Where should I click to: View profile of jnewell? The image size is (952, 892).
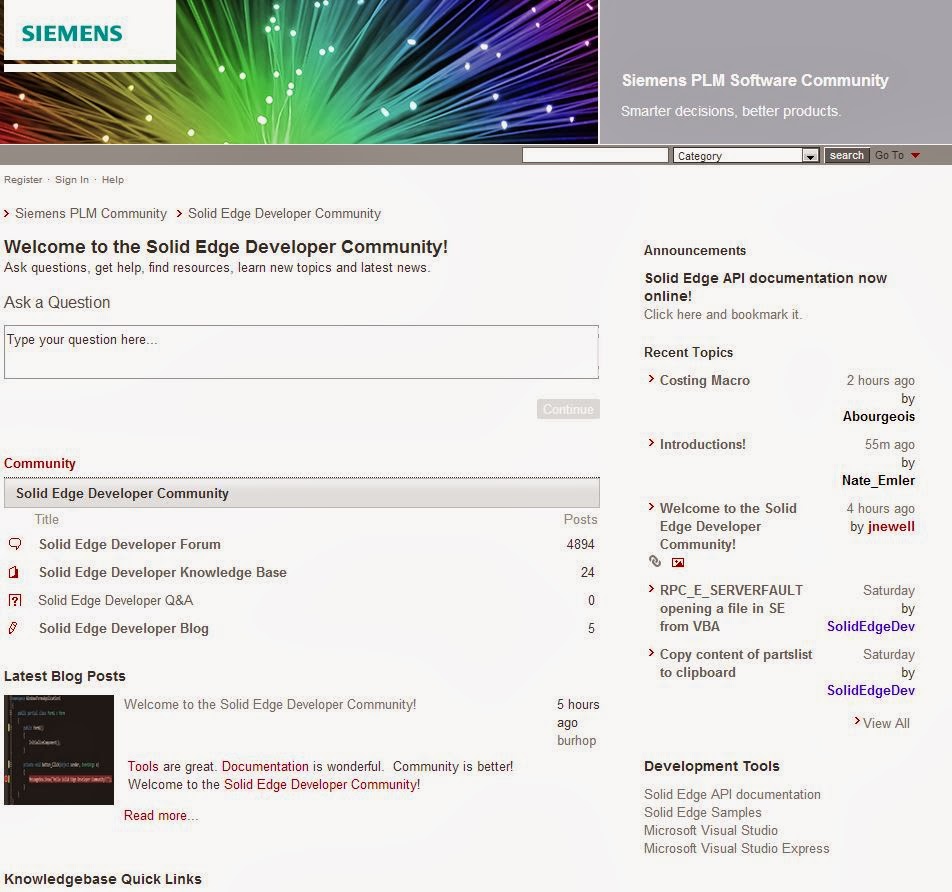tap(891, 526)
